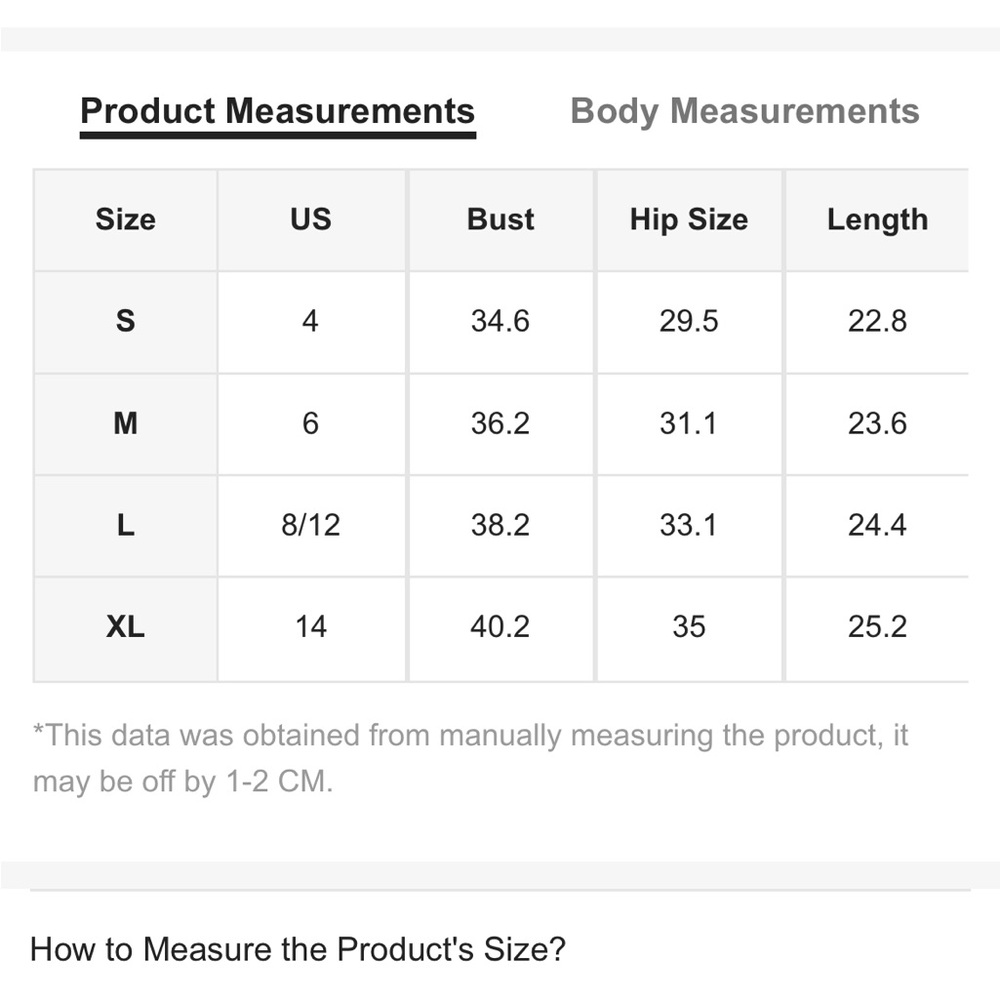Screen dimensions: 1000x1000
Task: Click the 31.1 hip size value
Action: pyautogui.click(x=688, y=424)
